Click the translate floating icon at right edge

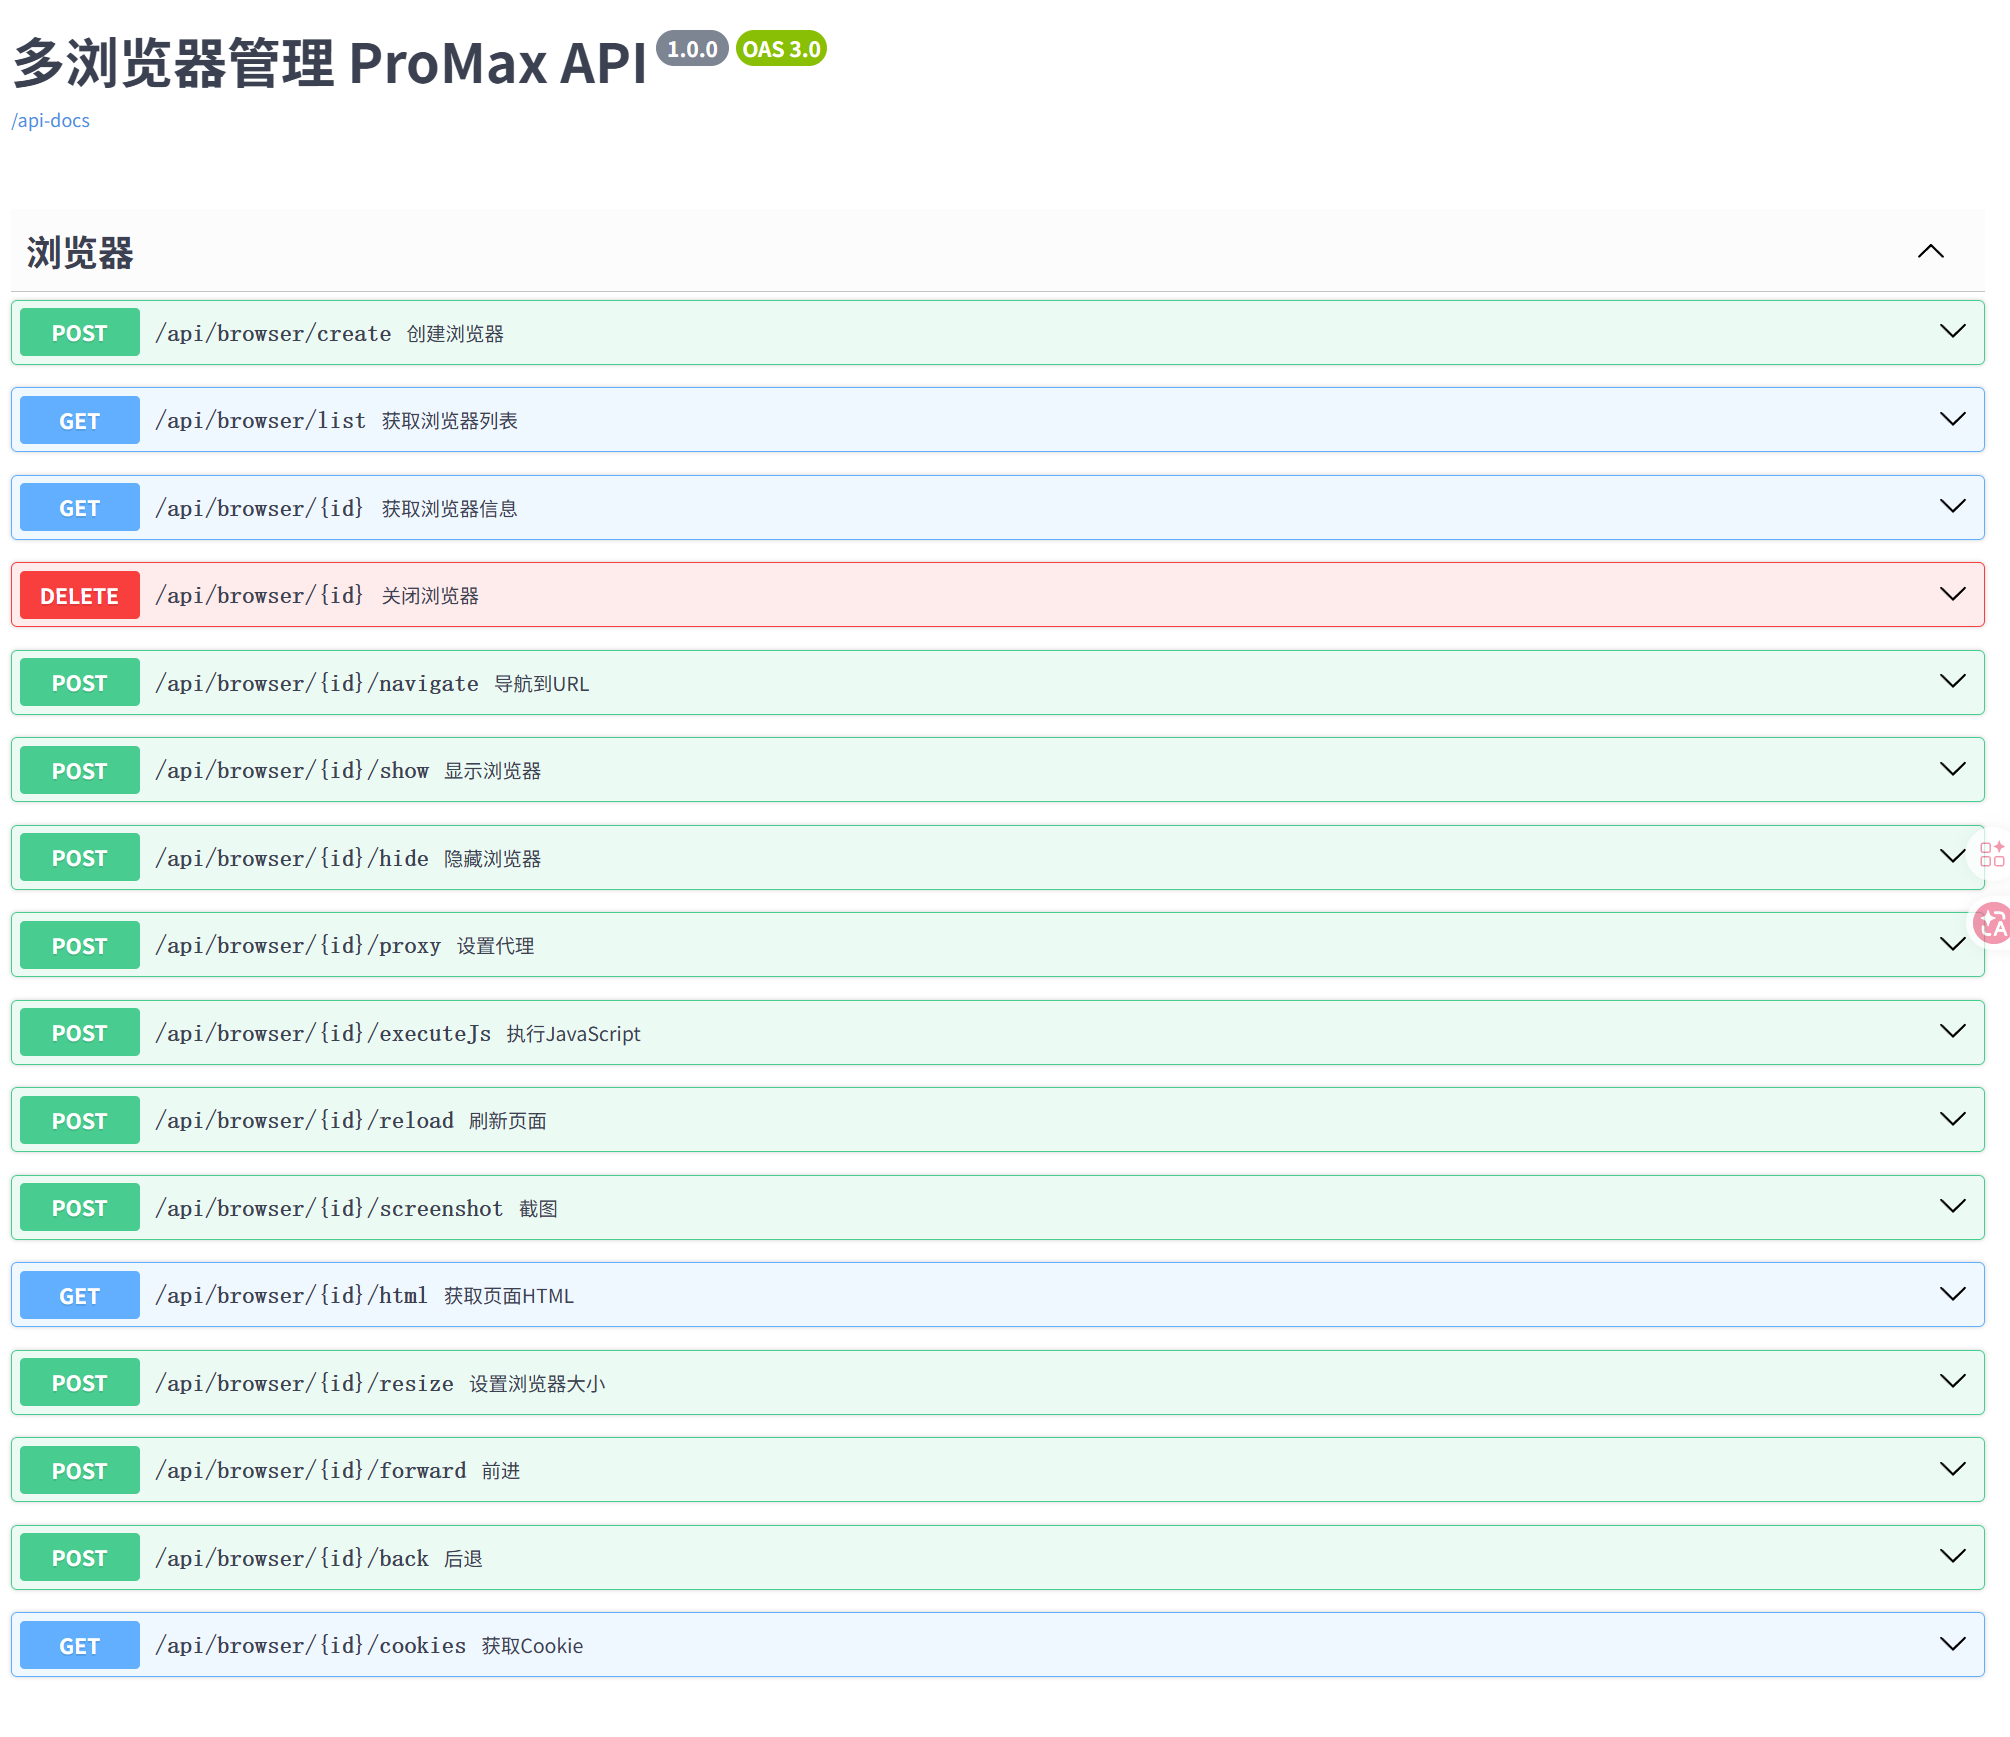(x=1992, y=923)
